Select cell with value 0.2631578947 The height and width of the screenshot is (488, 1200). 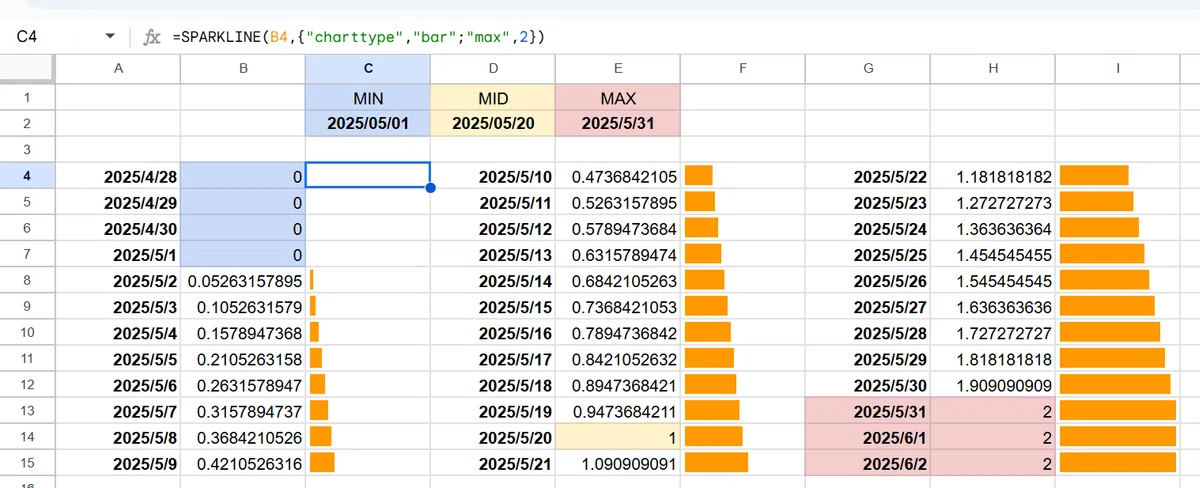tap(243, 384)
